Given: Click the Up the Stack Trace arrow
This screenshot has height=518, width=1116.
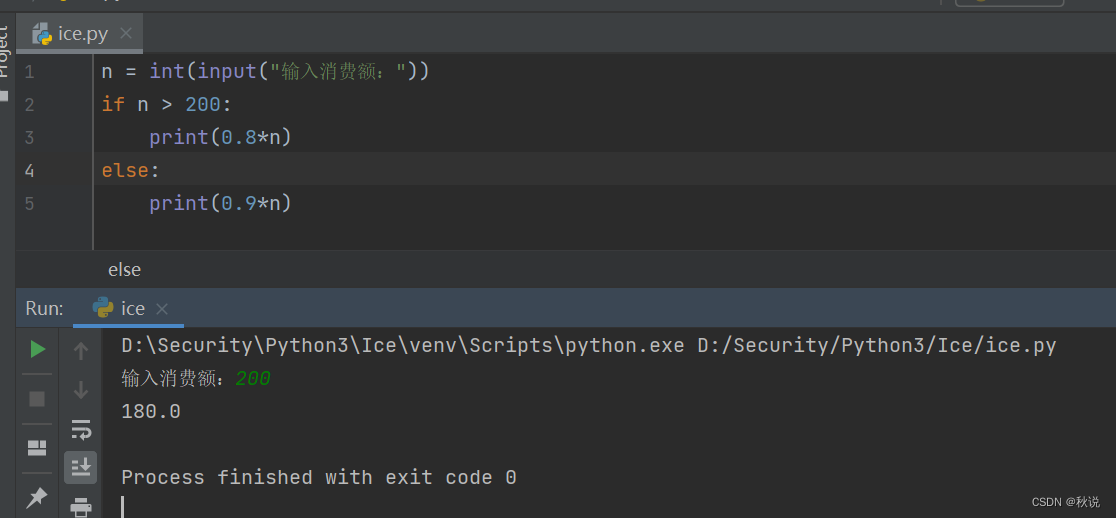Looking at the screenshot, I should coord(80,351).
